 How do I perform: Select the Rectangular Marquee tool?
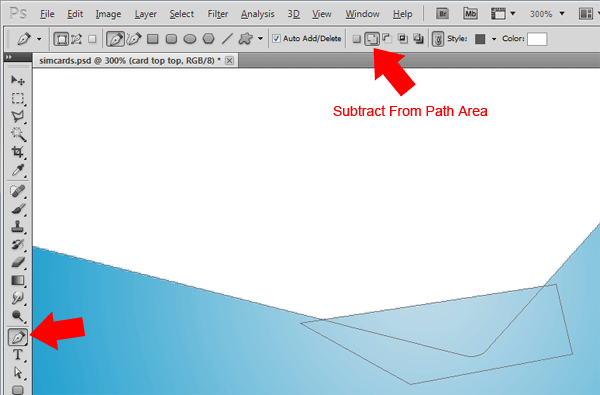point(18,98)
